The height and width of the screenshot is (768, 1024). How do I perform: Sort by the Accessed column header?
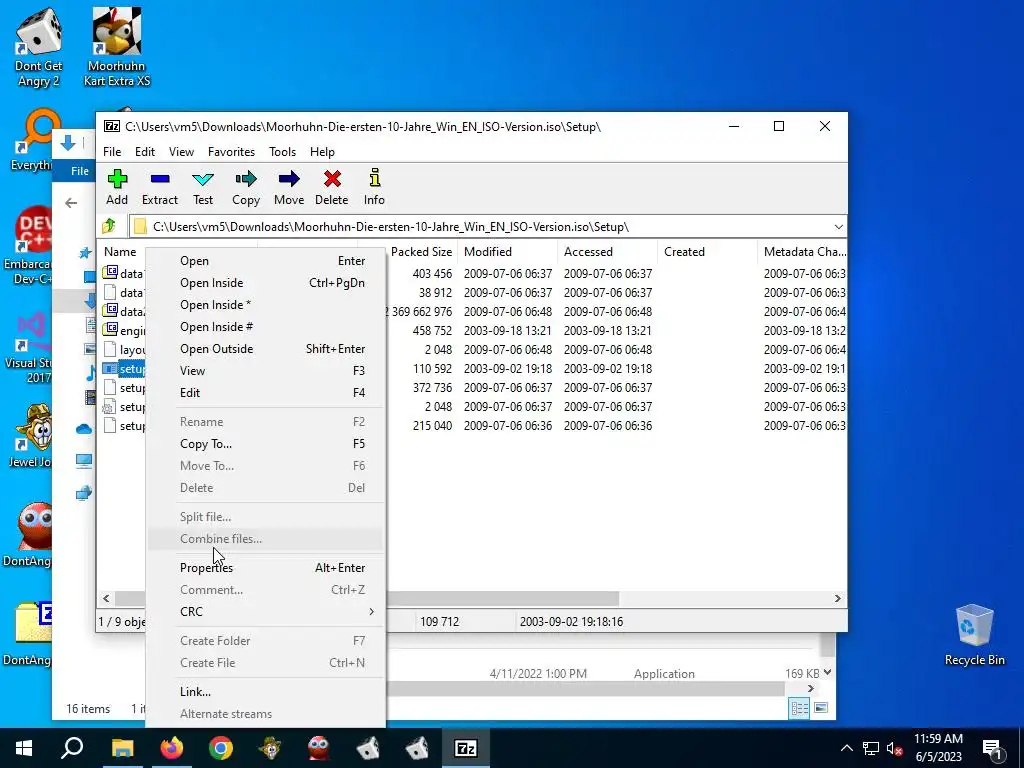[607, 251]
